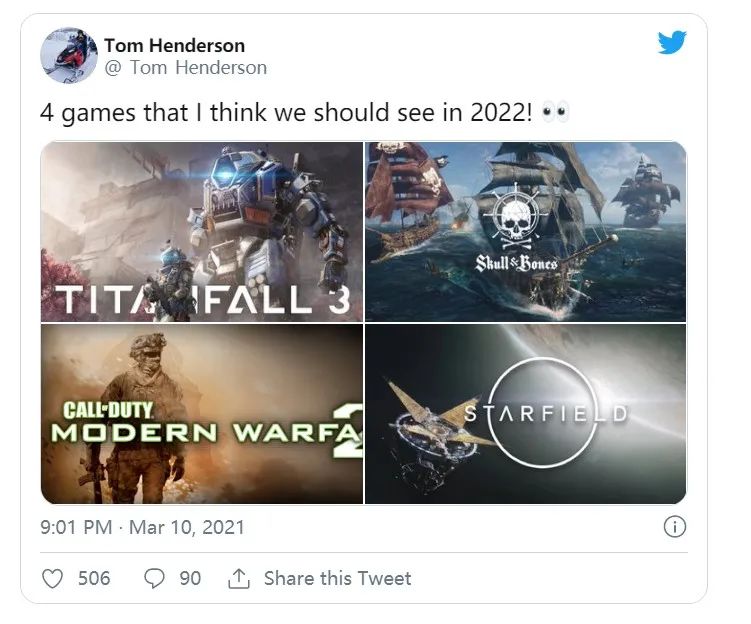The width and height of the screenshot is (751, 624).
Task: Click the blue Twitter bird logo
Action: [671, 42]
